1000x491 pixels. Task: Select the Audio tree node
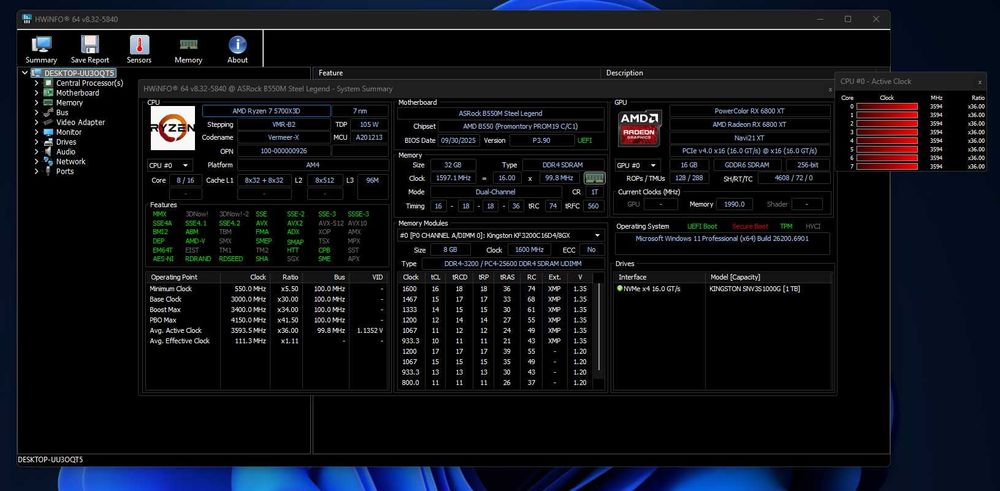(66, 152)
